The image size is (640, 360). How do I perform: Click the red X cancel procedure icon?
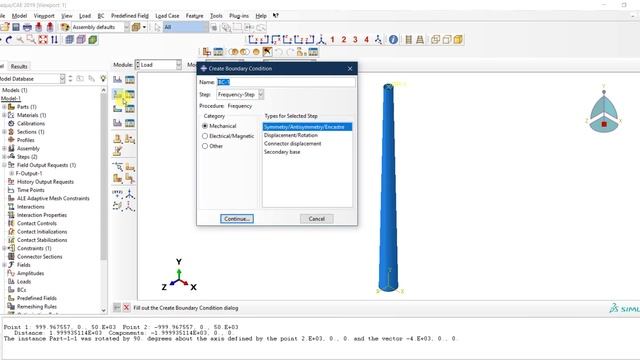click(127, 307)
